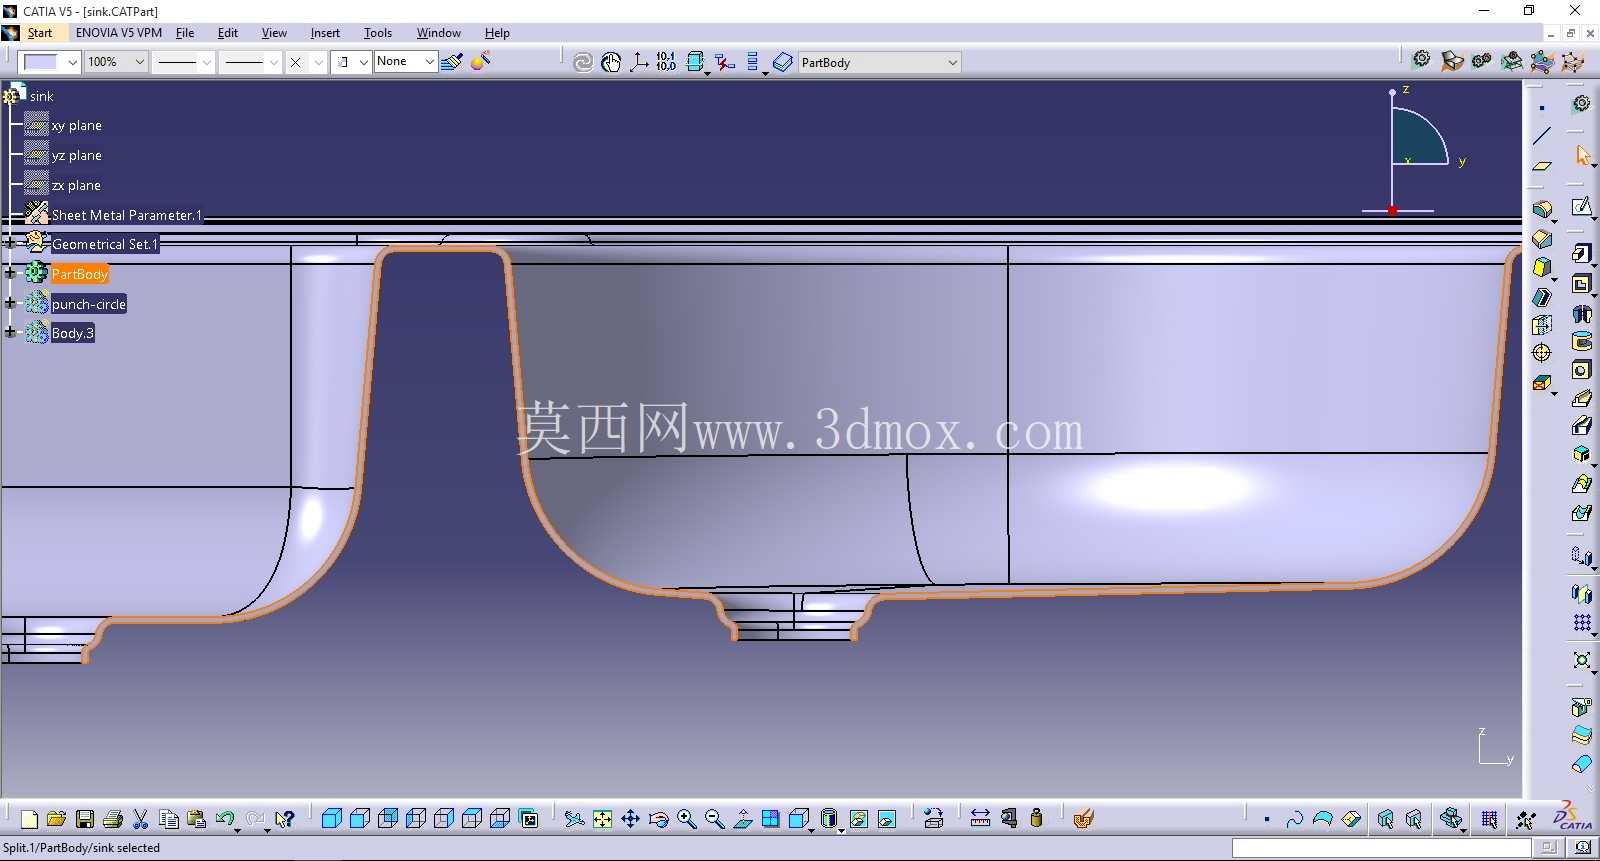
Task: Expand the PartBody tree node
Action: (x=10, y=273)
